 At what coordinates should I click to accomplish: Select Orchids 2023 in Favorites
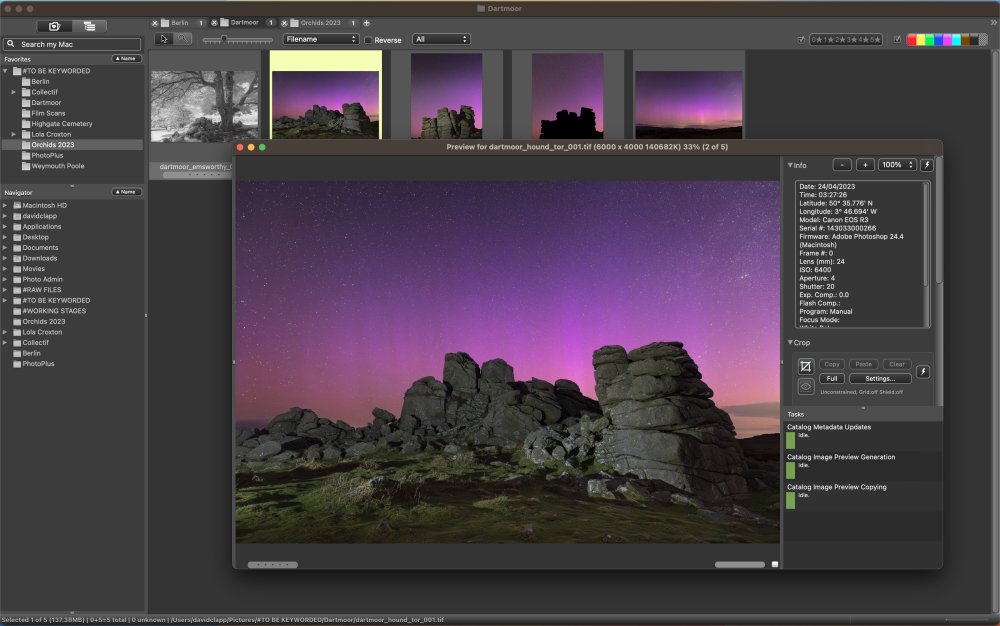(72, 145)
